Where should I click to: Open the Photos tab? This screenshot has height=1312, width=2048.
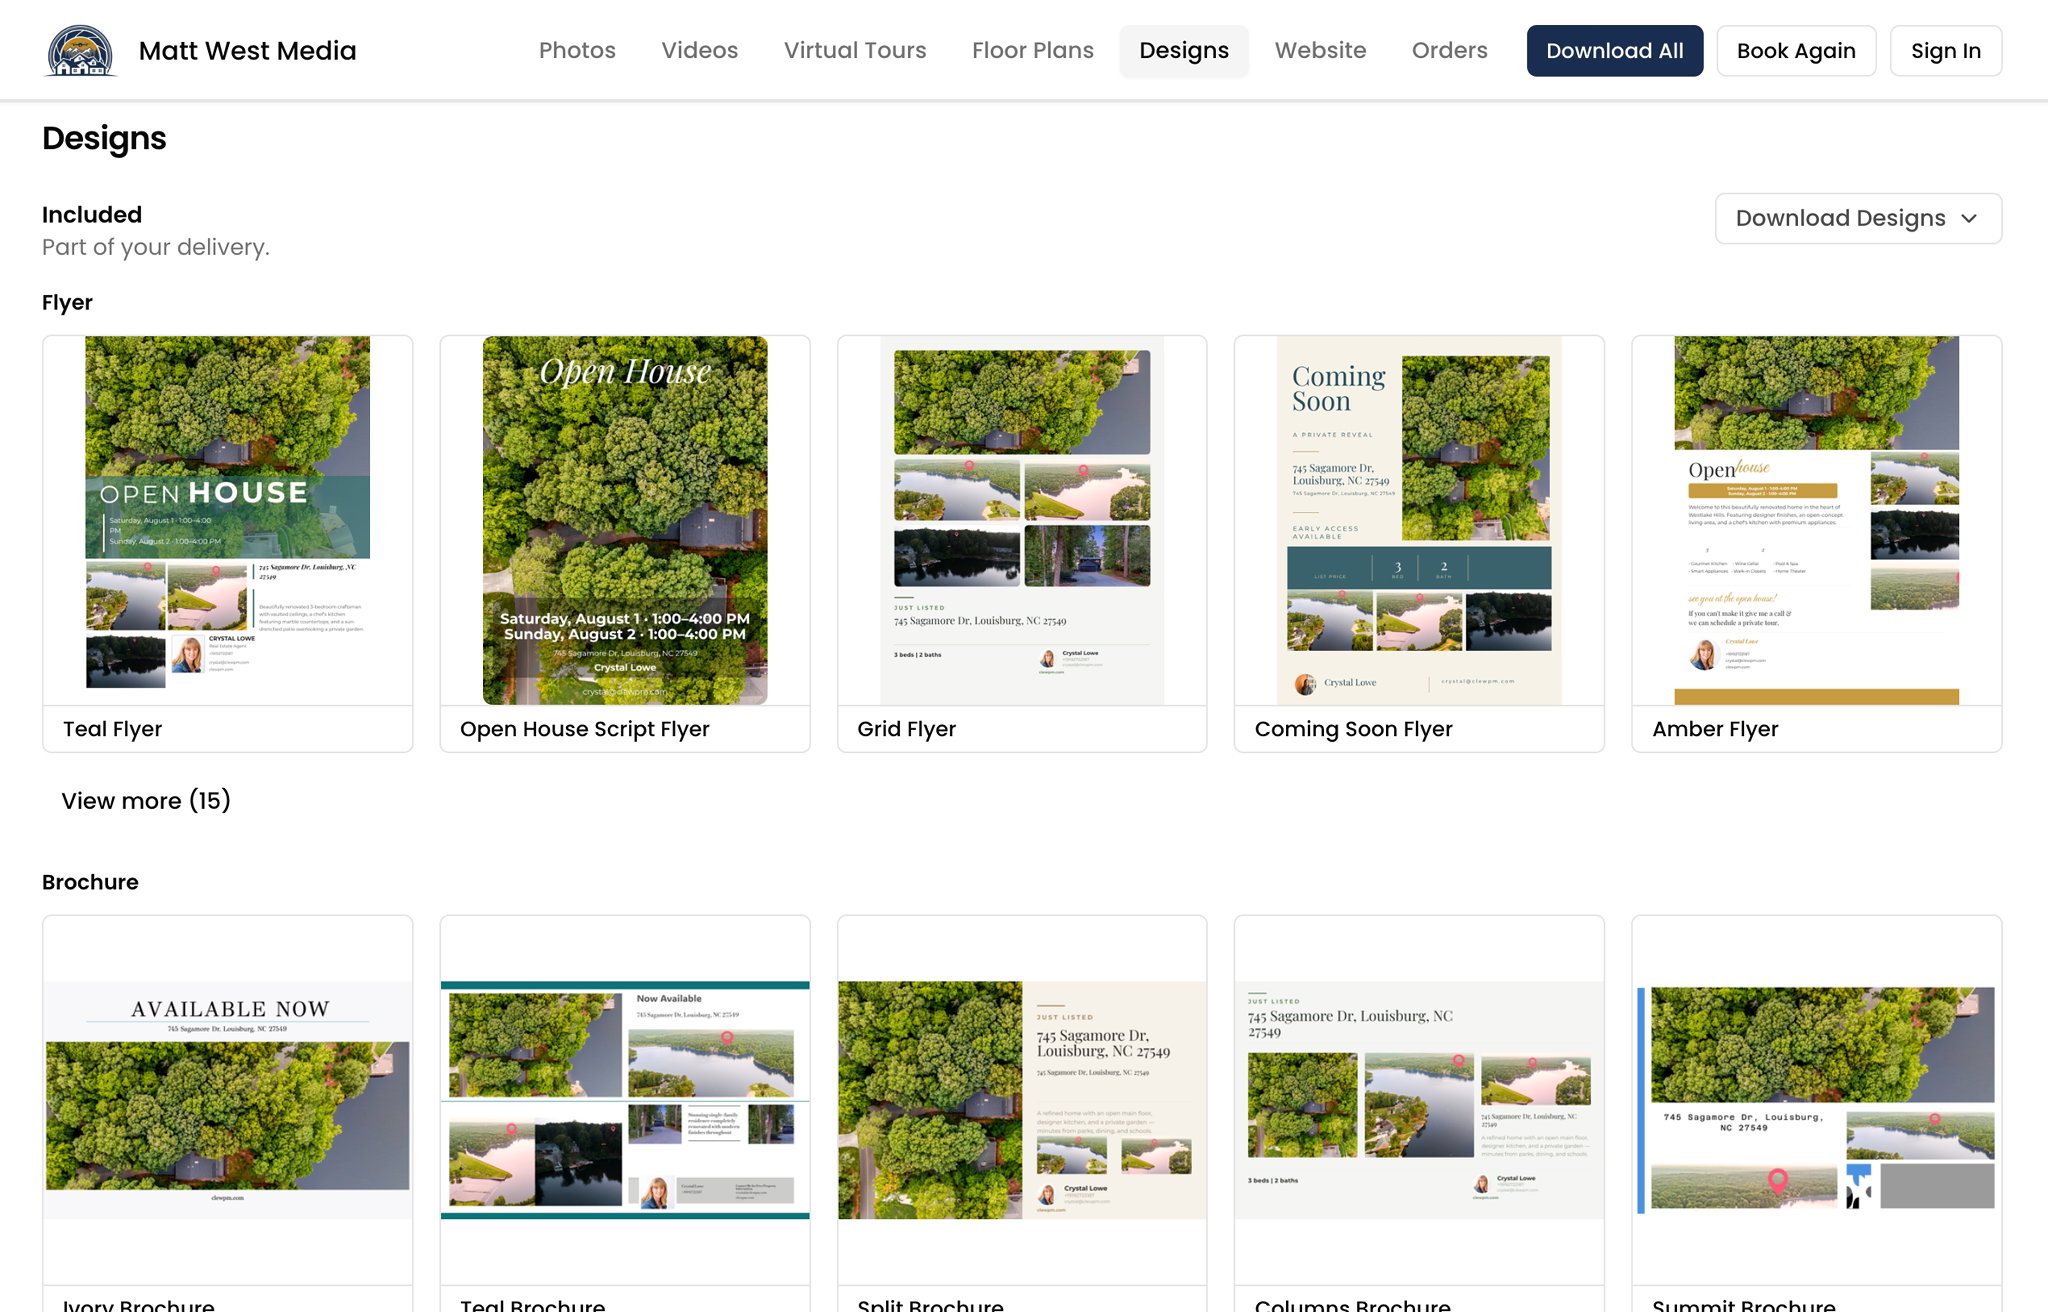(577, 51)
